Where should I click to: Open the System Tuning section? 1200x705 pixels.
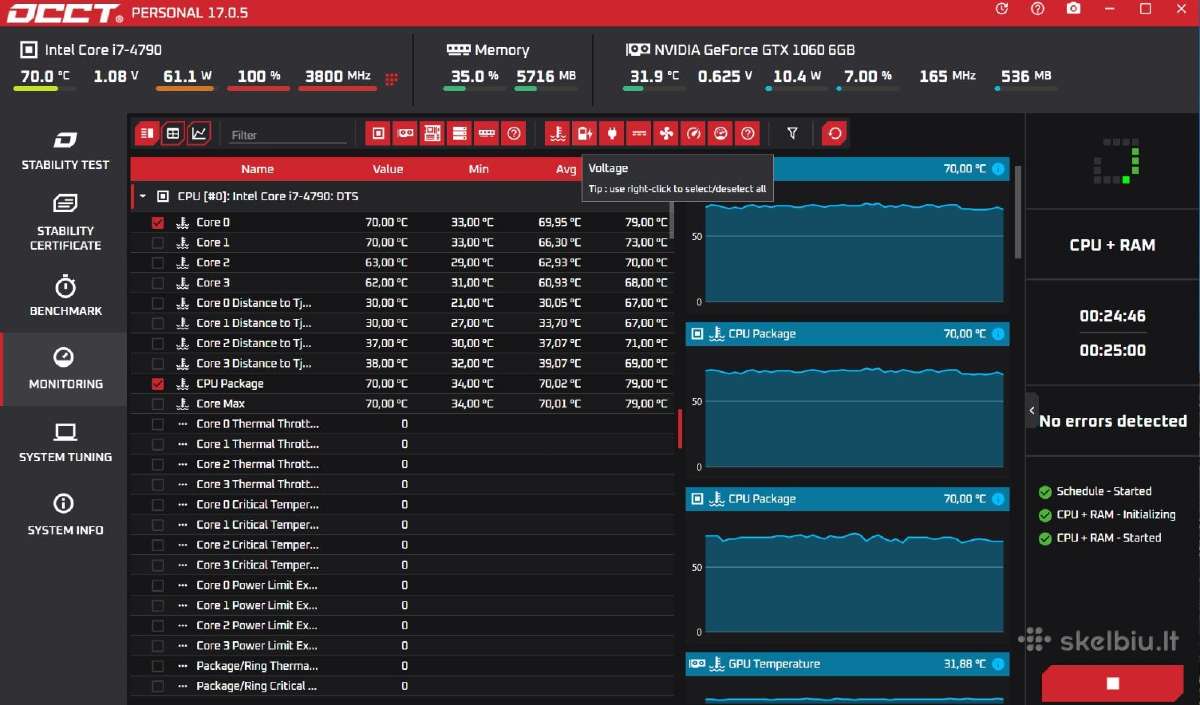tap(65, 442)
